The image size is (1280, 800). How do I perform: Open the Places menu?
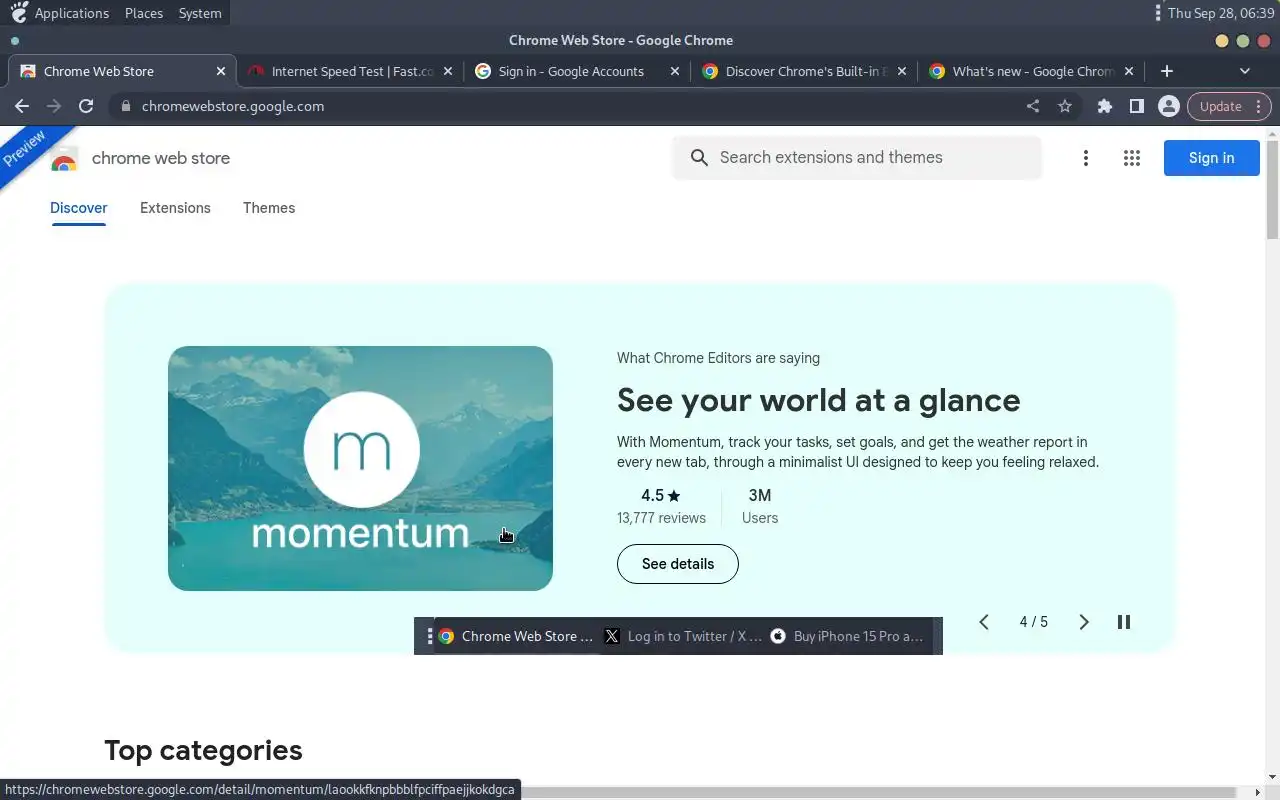point(144,13)
